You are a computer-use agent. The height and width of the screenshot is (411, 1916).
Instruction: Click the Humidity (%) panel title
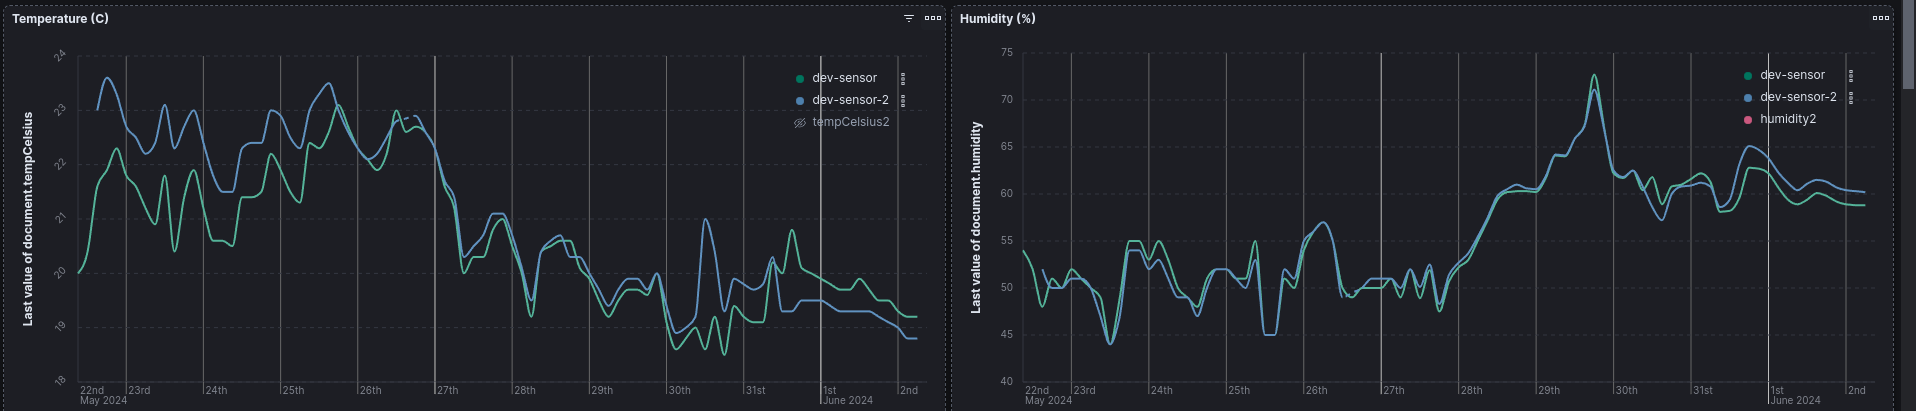click(x=998, y=19)
